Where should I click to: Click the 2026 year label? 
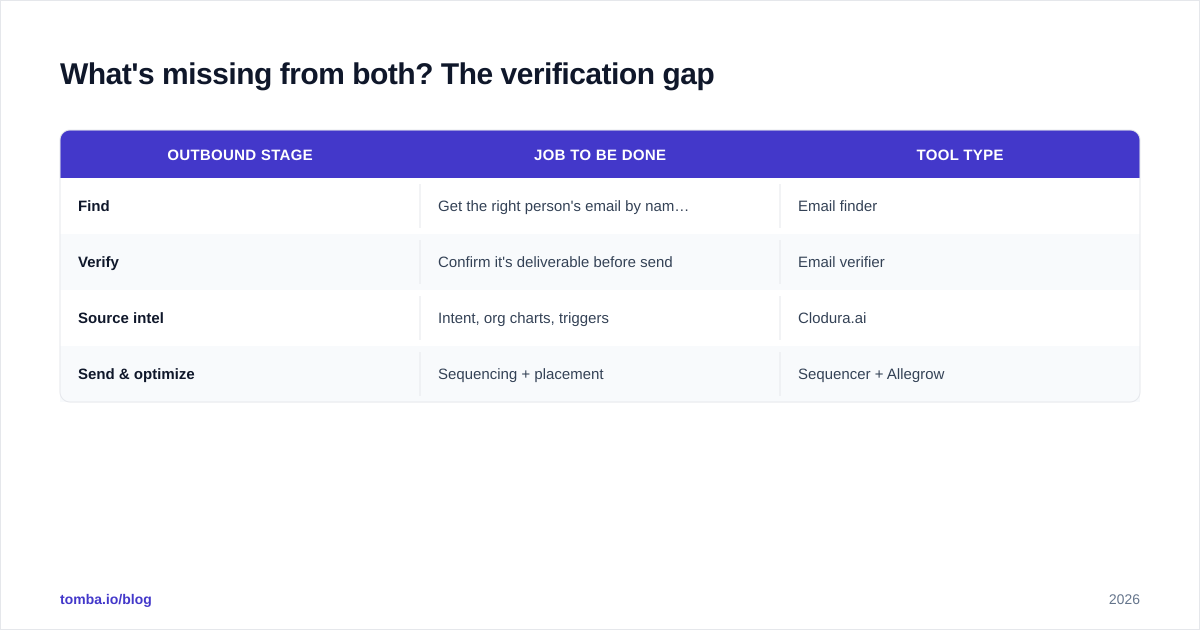(1124, 599)
